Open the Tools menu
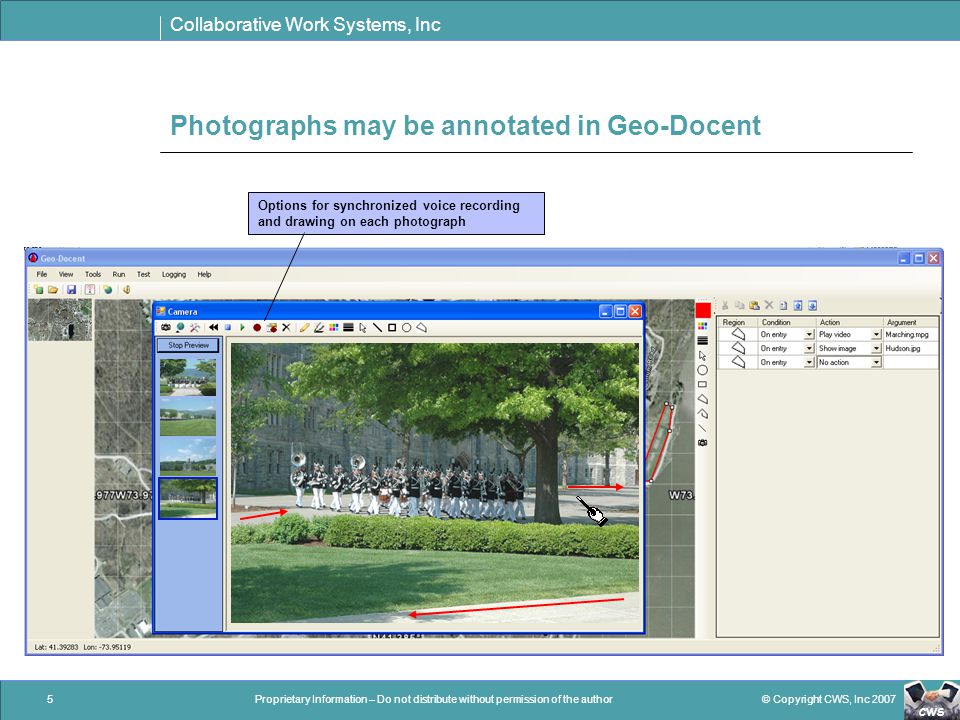The height and width of the screenshot is (720, 960). pos(92,274)
